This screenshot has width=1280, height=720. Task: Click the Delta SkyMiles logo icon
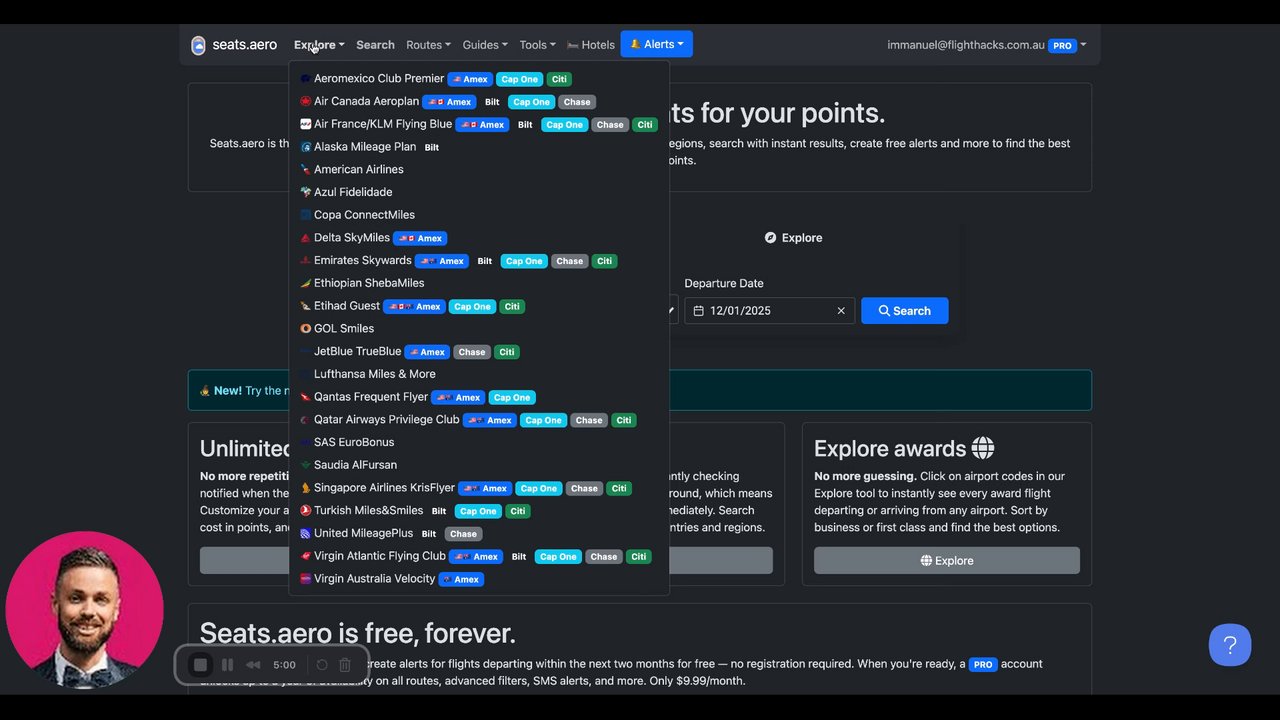tap(306, 238)
